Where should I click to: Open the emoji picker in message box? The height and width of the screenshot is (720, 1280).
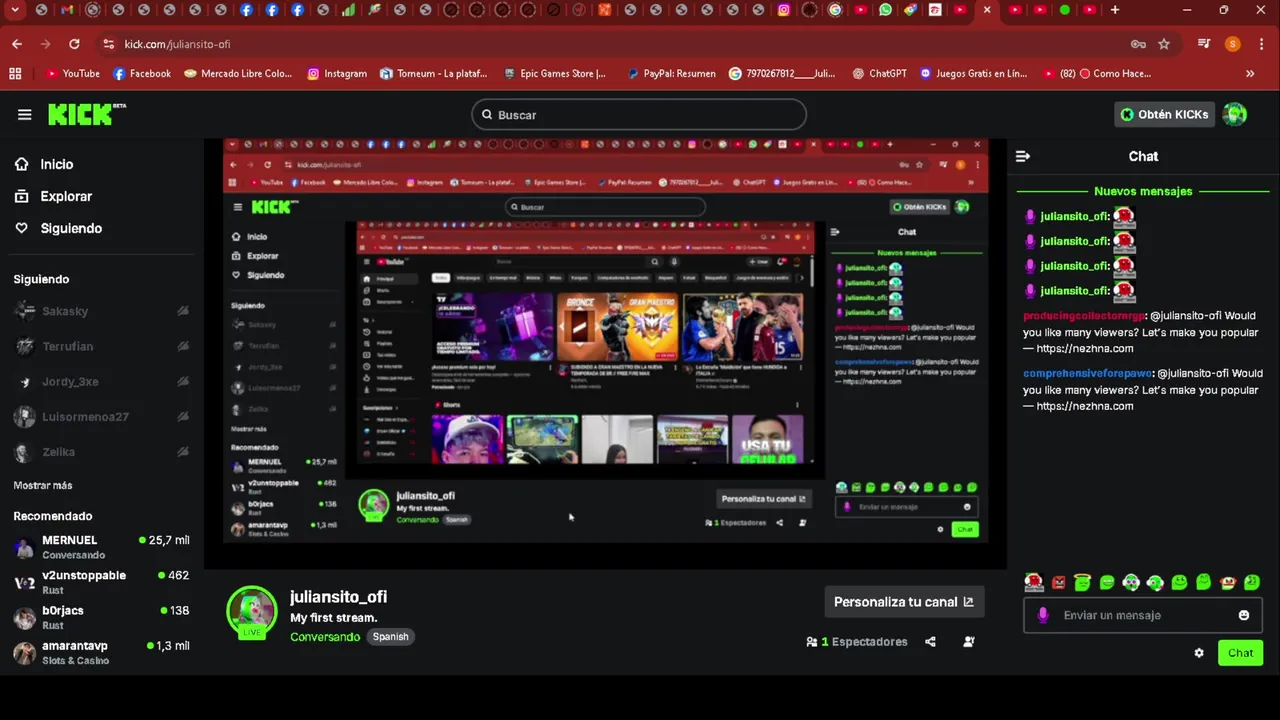pos(1244,615)
